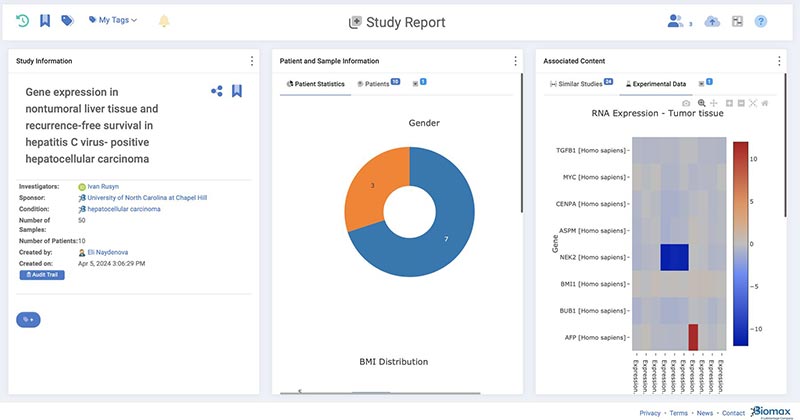
Task: Switch to Similar Studies tab
Action: click(581, 84)
